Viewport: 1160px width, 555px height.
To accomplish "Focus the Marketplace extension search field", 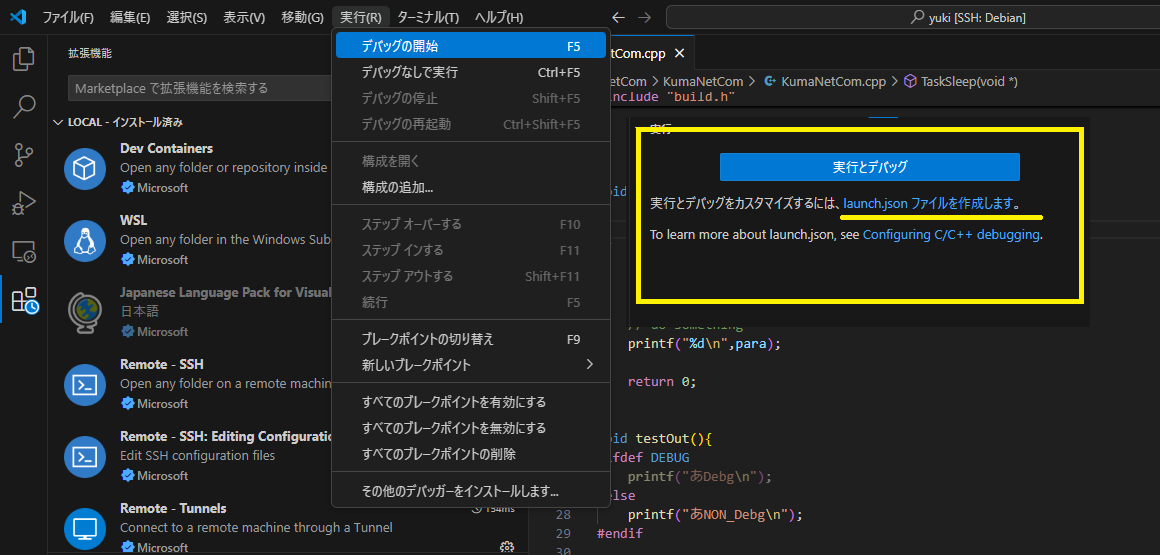I will (x=200, y=88).
